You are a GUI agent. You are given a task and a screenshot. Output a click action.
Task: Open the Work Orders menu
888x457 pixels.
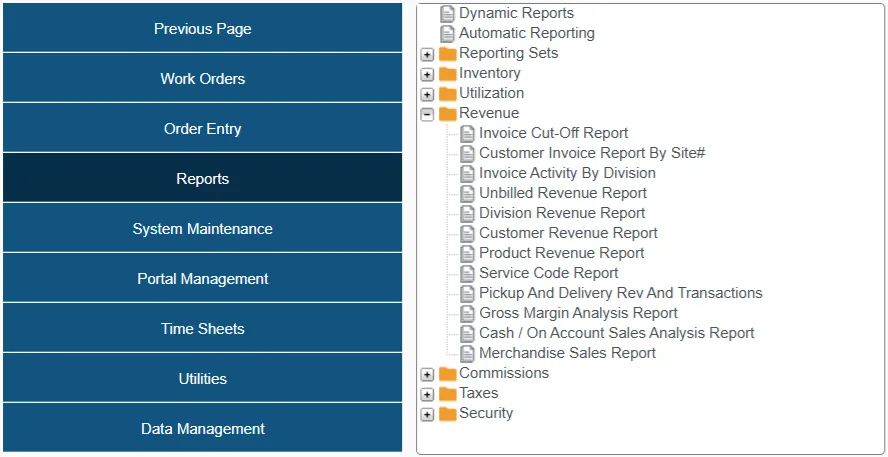click(x=202, y=79)
